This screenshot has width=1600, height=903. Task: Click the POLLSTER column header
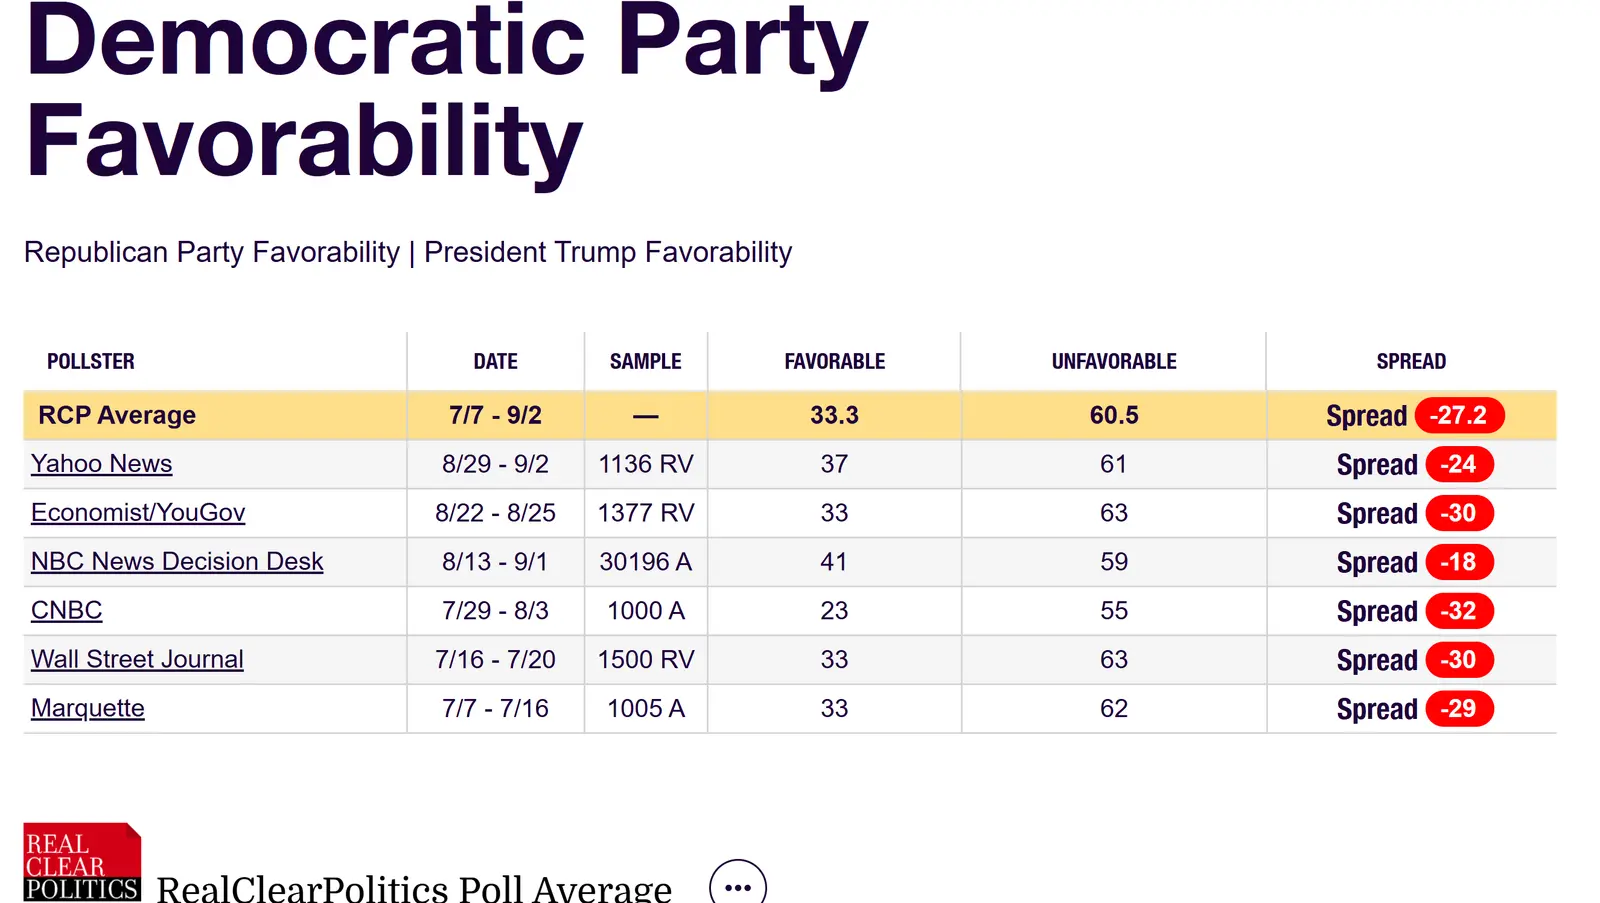point(91,362)
